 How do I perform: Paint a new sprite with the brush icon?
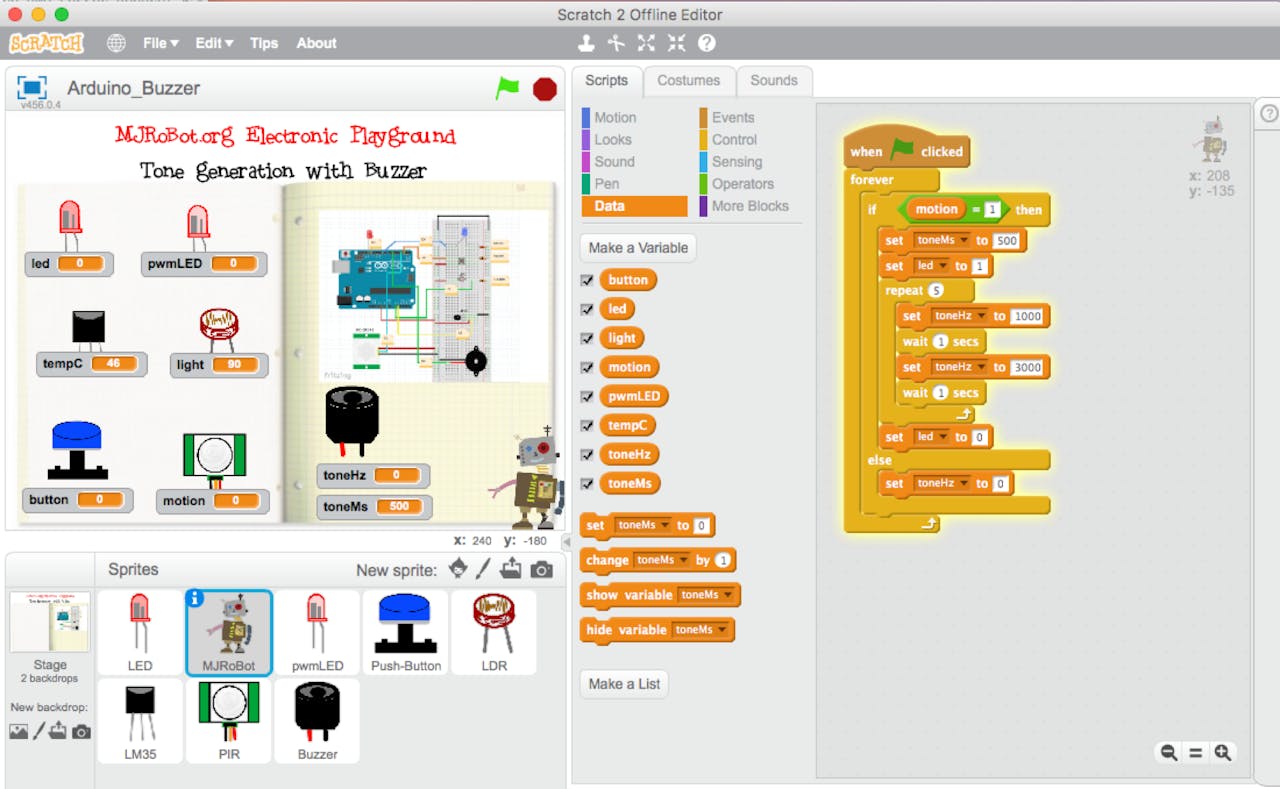483,569
